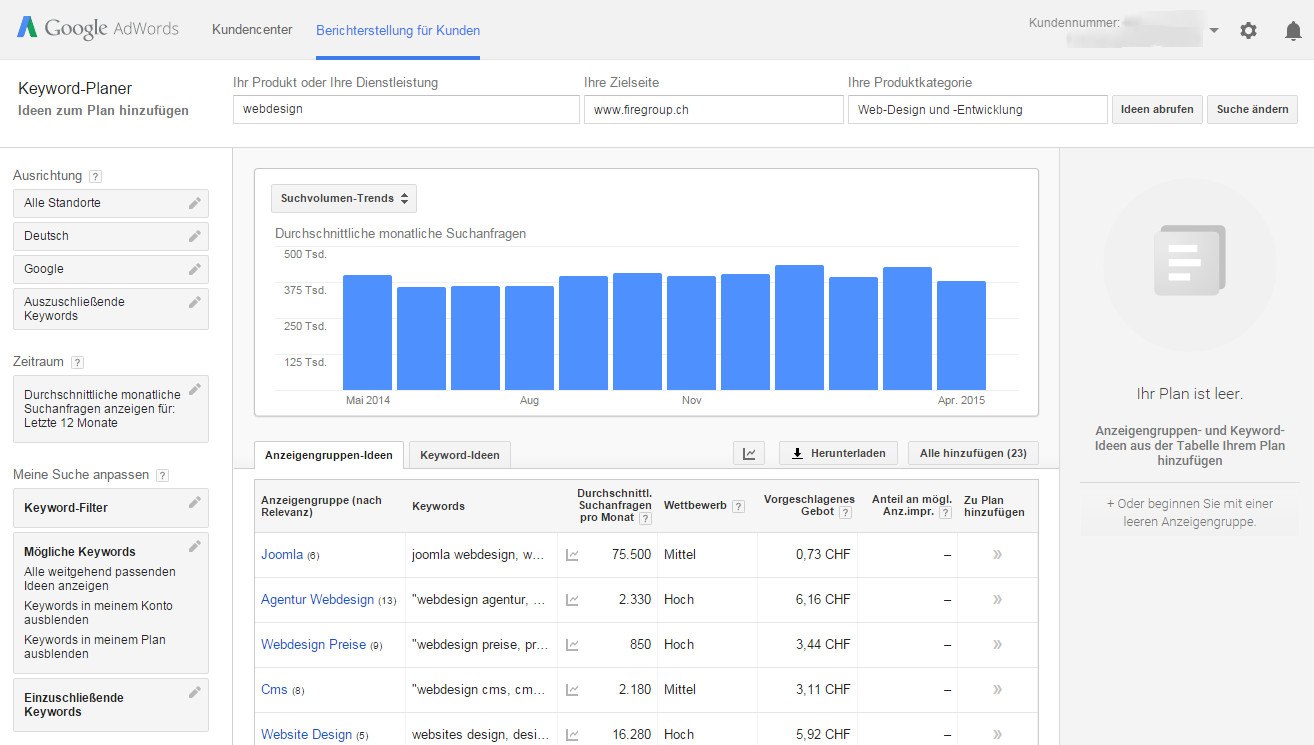
Task: Add Agentur Webdesign group to plan arrow
Action: pos(997,599)
